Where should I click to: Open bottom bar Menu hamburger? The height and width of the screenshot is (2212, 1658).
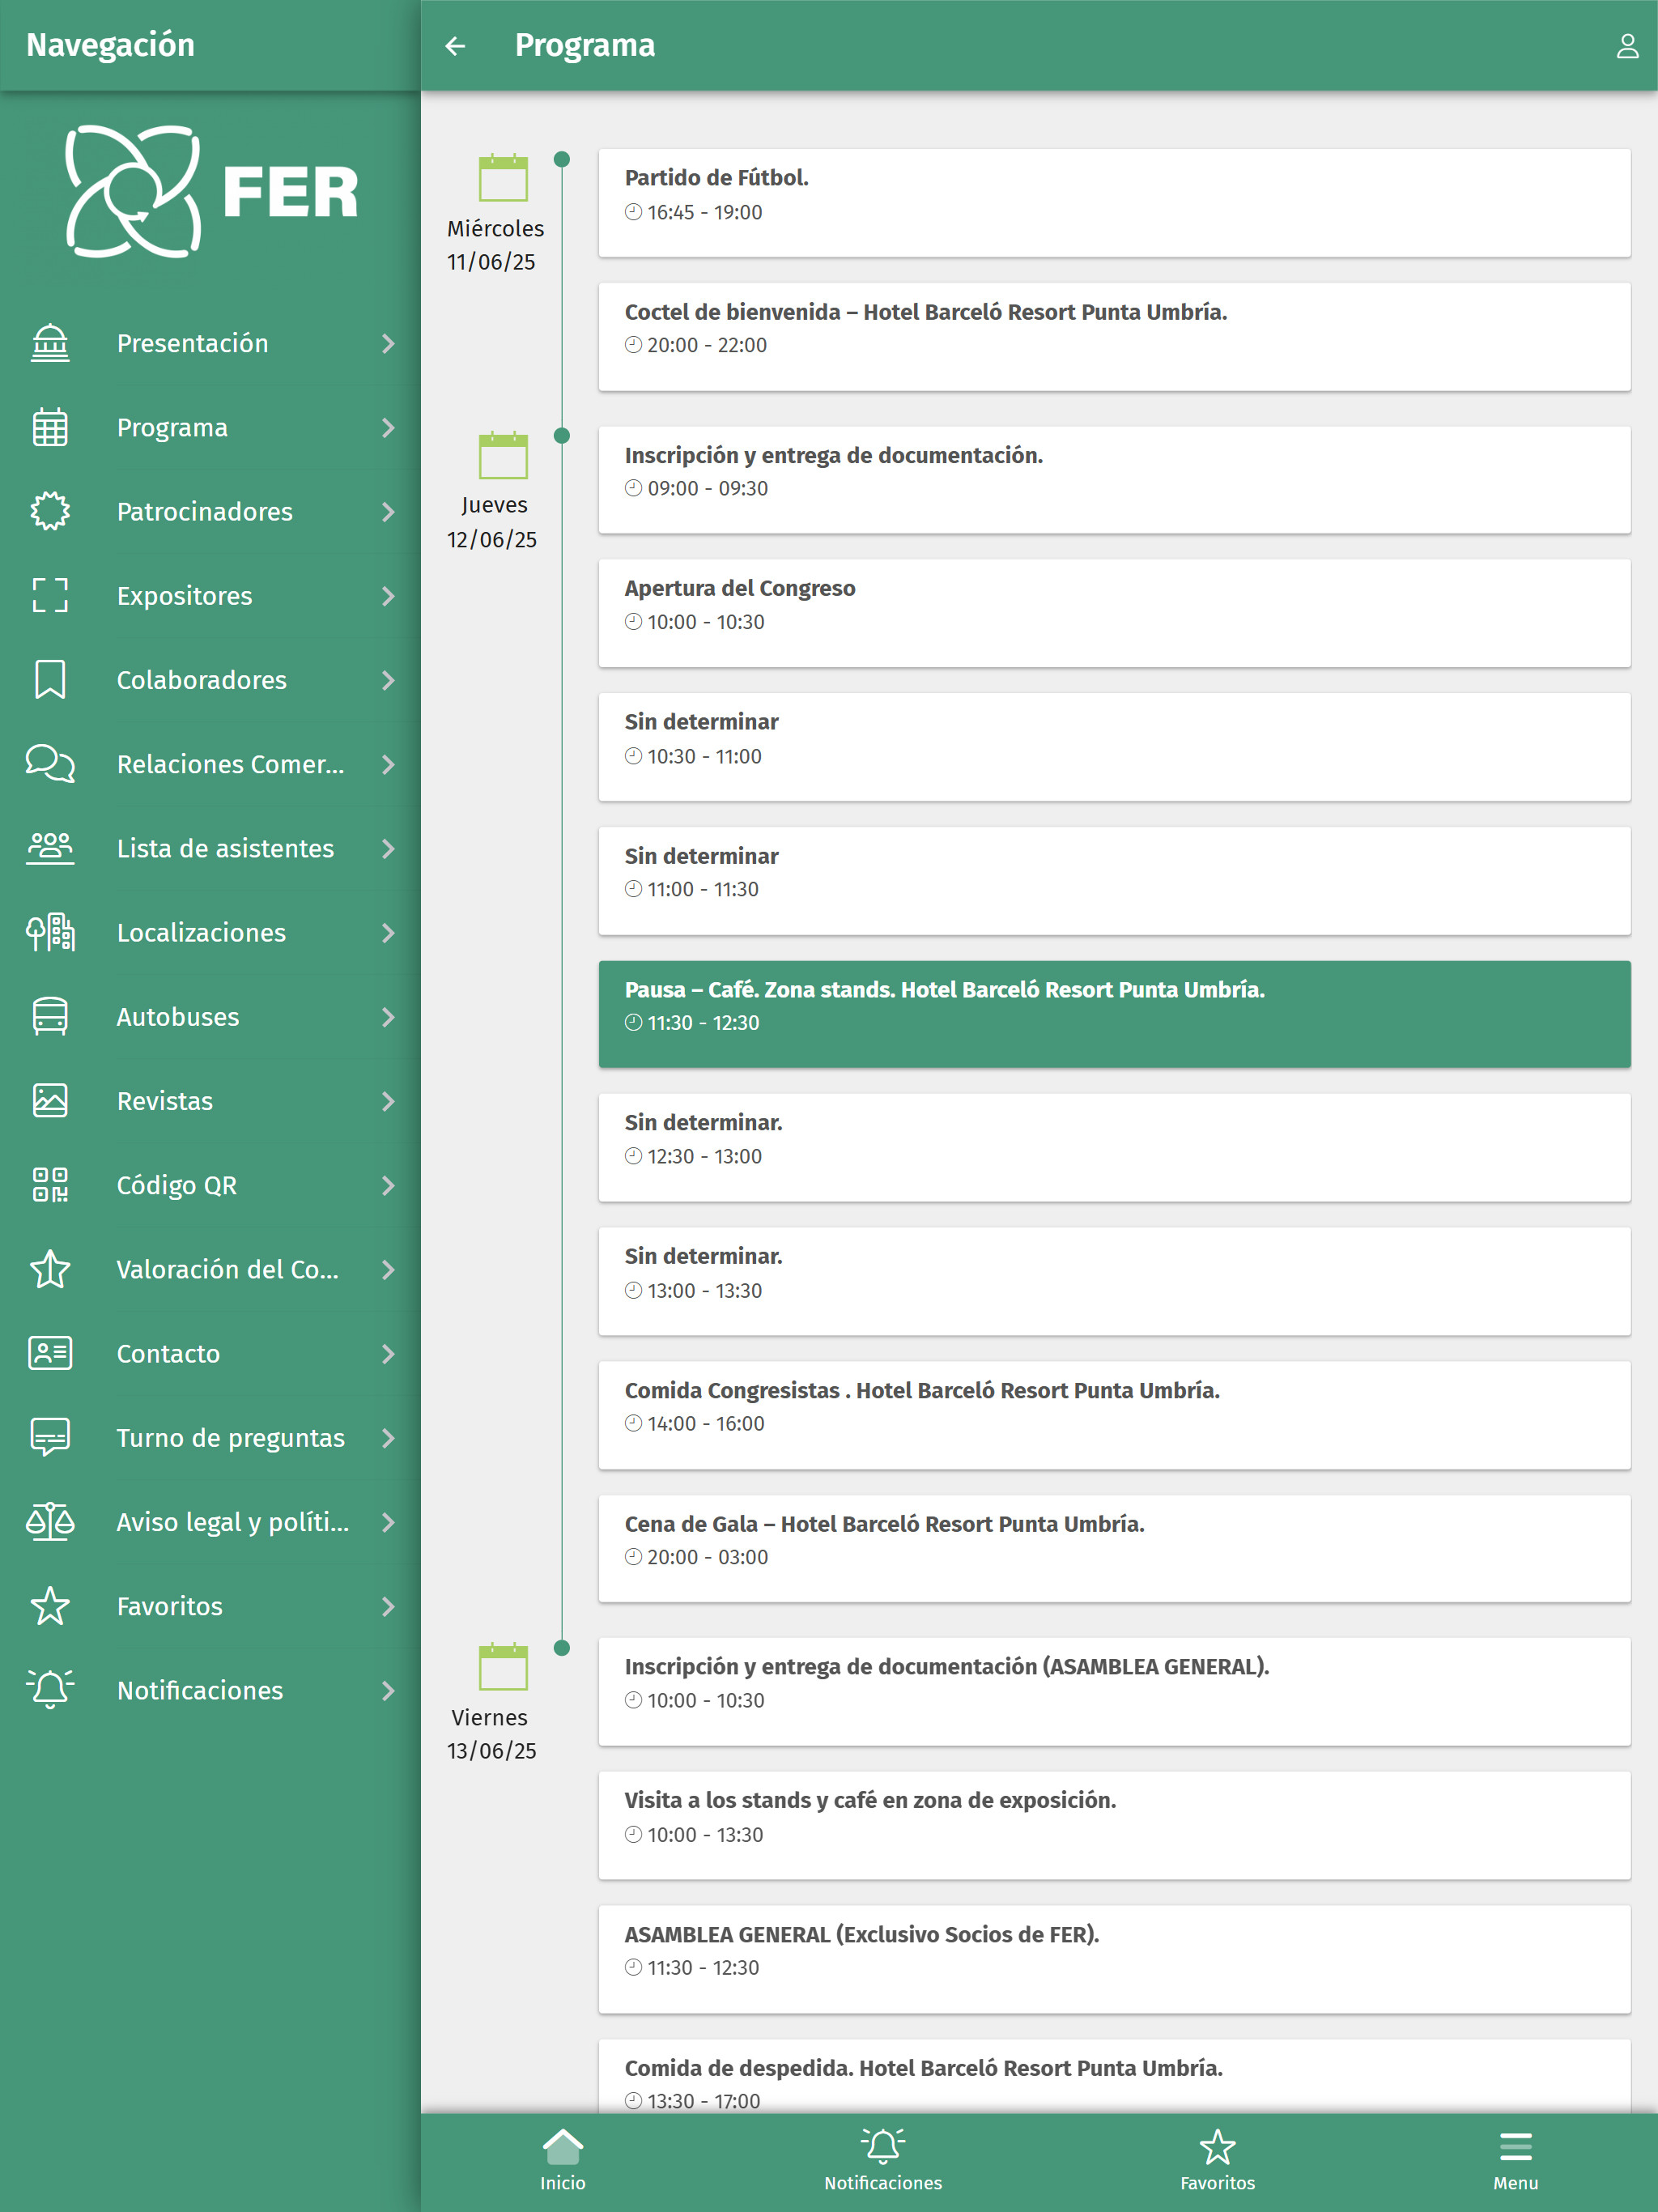(x=1515, y=2160)
